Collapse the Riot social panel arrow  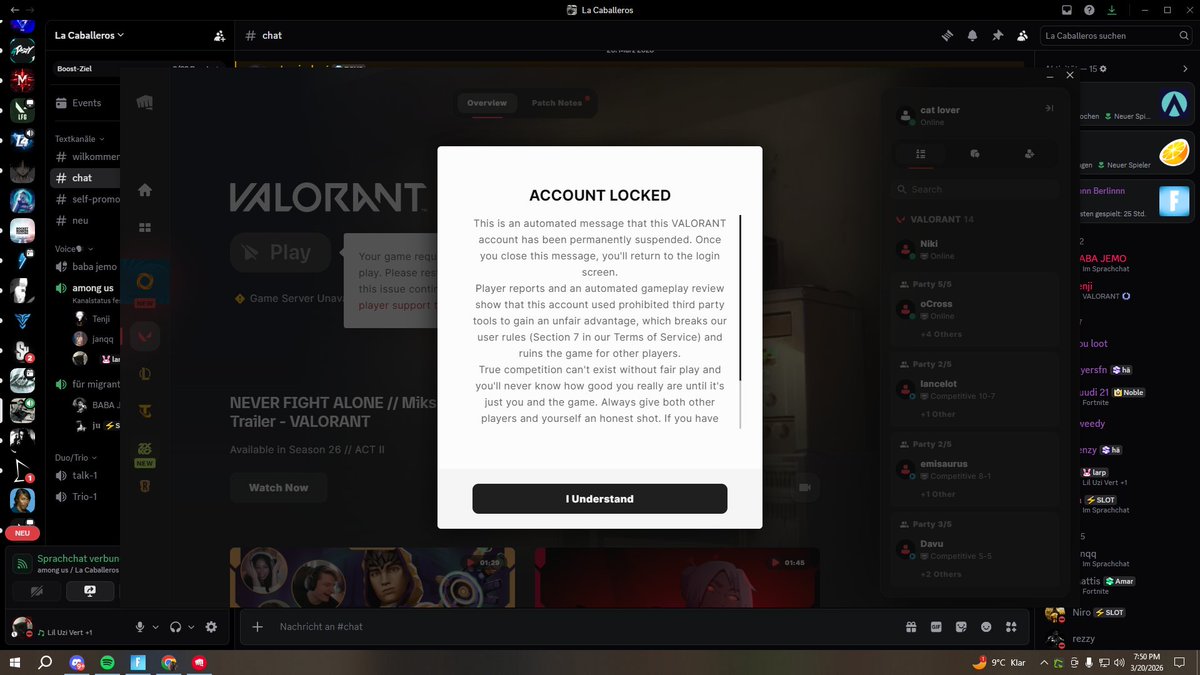[1049, 108]
